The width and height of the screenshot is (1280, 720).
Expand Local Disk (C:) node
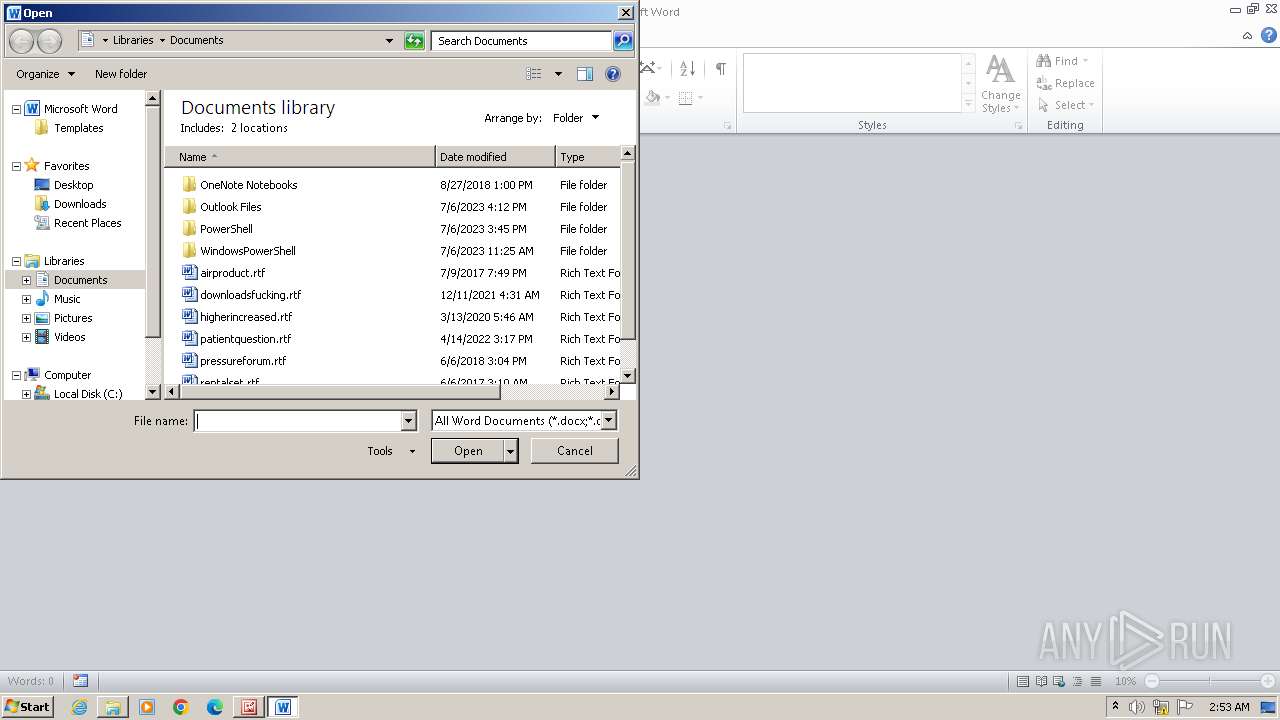[26, 394]
